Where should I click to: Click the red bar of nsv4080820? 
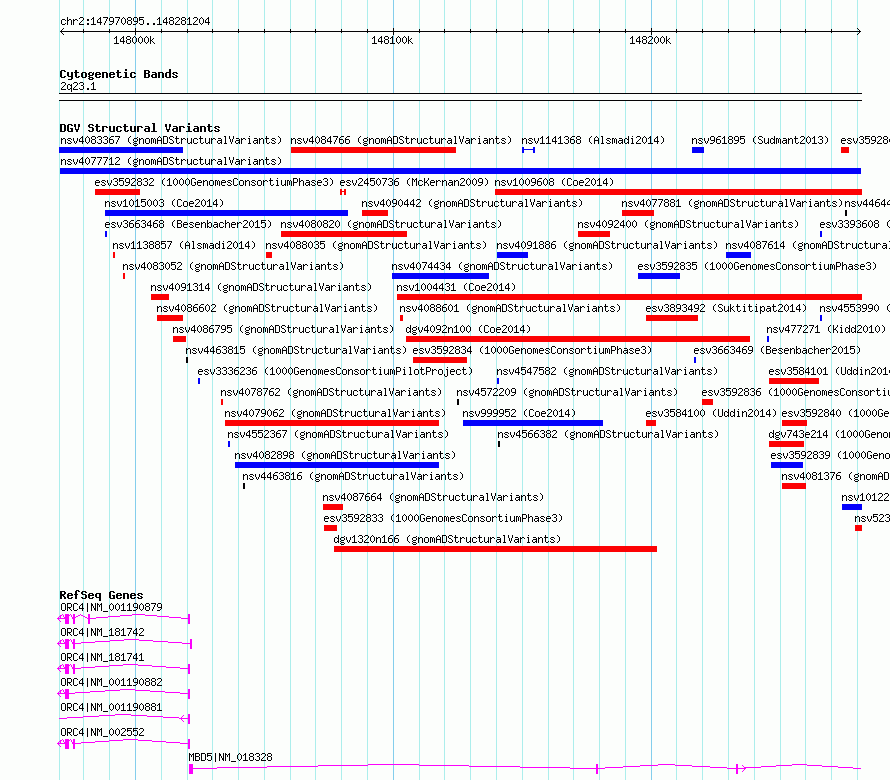[x=344, y=234]
